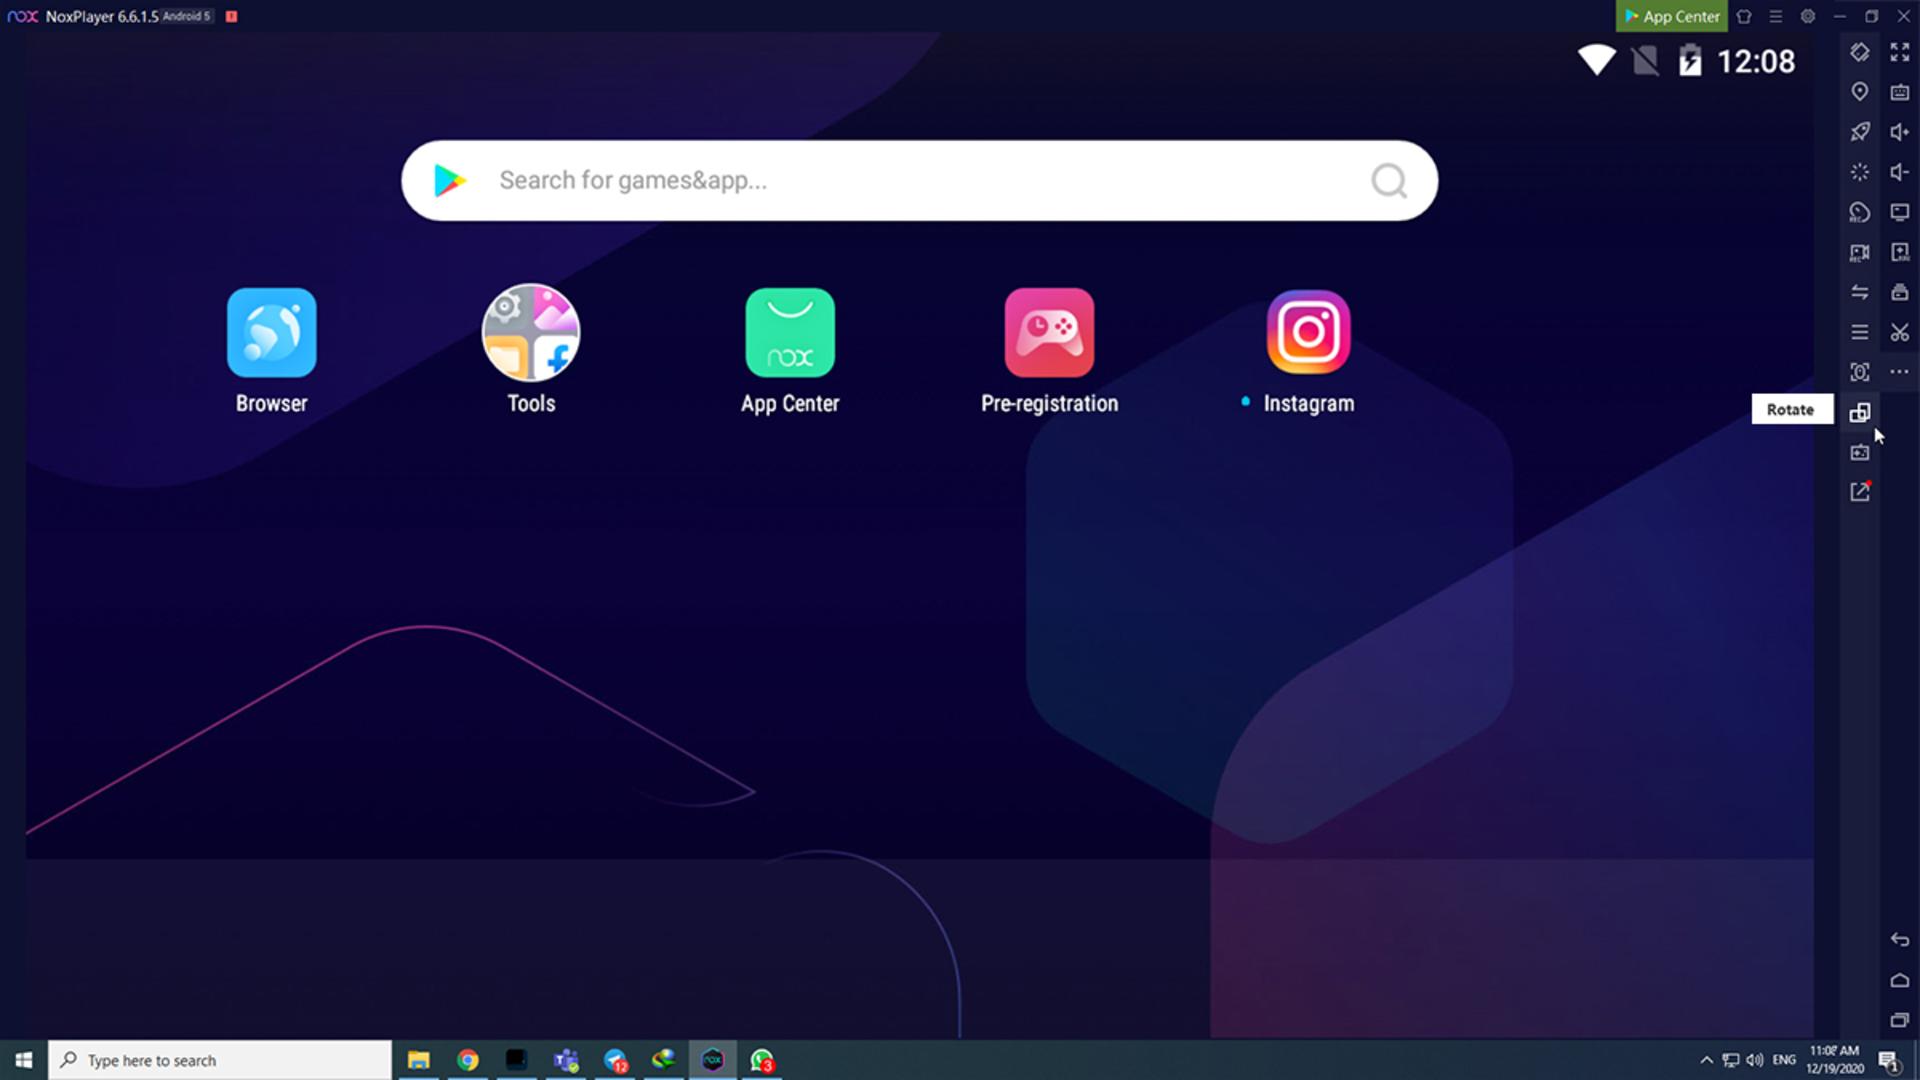Viewport: 1920px width, 1080px height.
Task: Open the green App Center button in title bar
Action: 1671,16
